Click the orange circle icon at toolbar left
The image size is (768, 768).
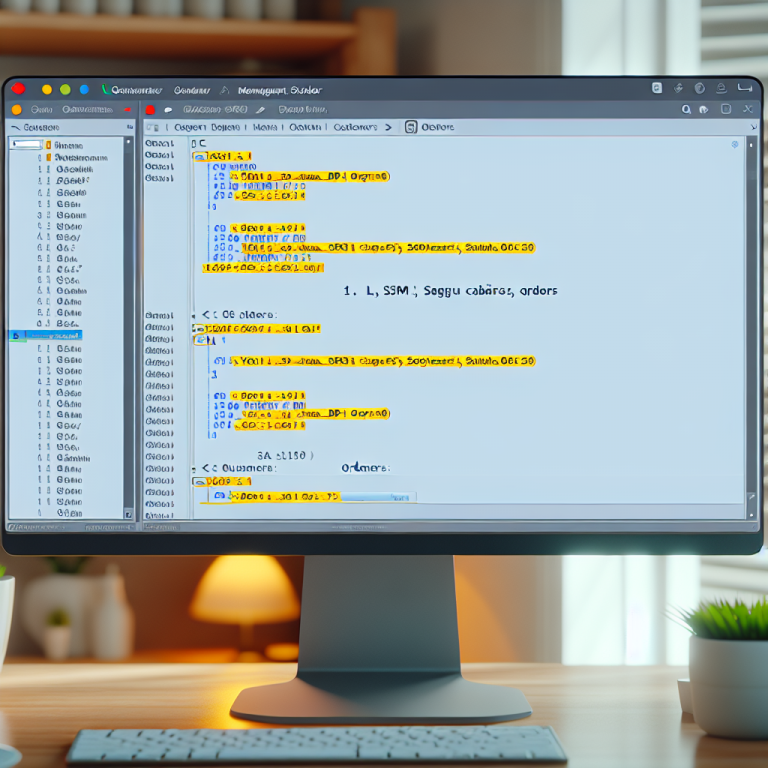click(16, 109)
